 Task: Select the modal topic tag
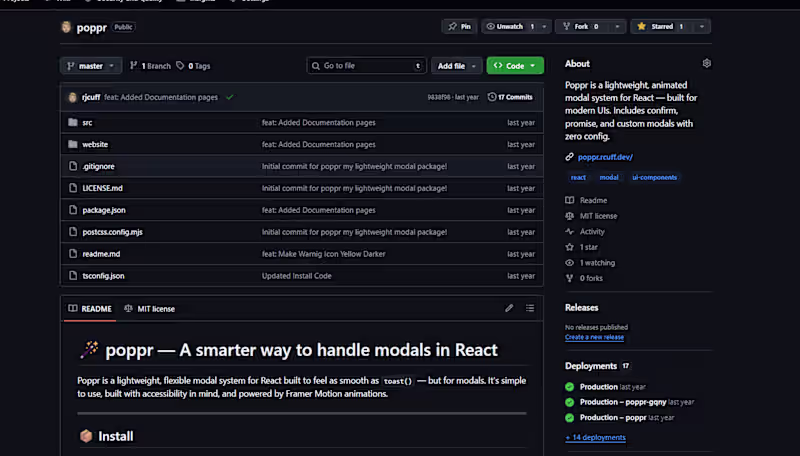[x=609, y=178]
